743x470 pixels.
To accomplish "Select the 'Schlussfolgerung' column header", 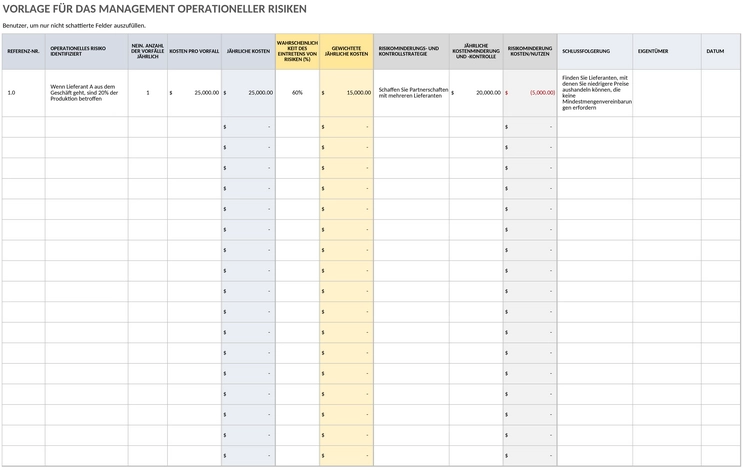I will tap(595, 51).
